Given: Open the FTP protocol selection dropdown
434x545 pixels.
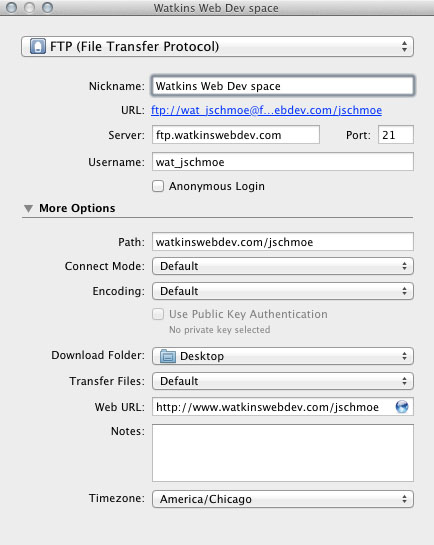Looking at the screenshot, I should click(x=217, y=46).
